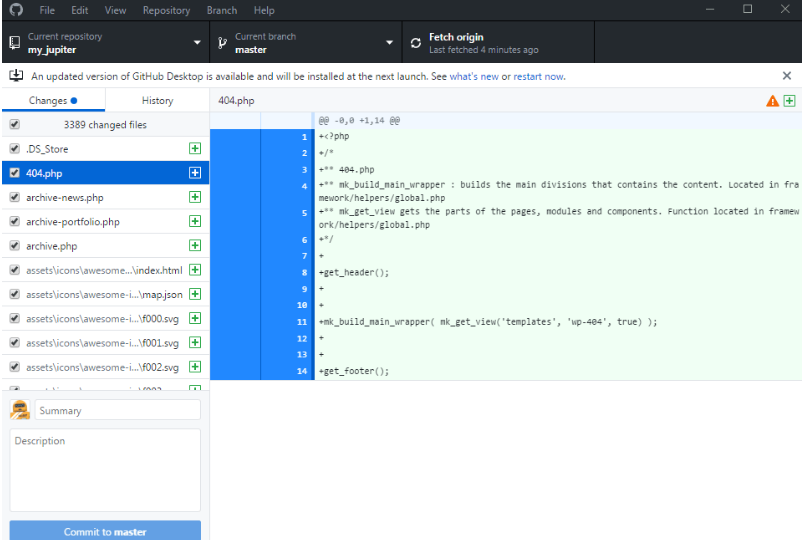Toggle the 3389 changed files checkbox
The image size is (804, 540).
[x=15, y=125]
